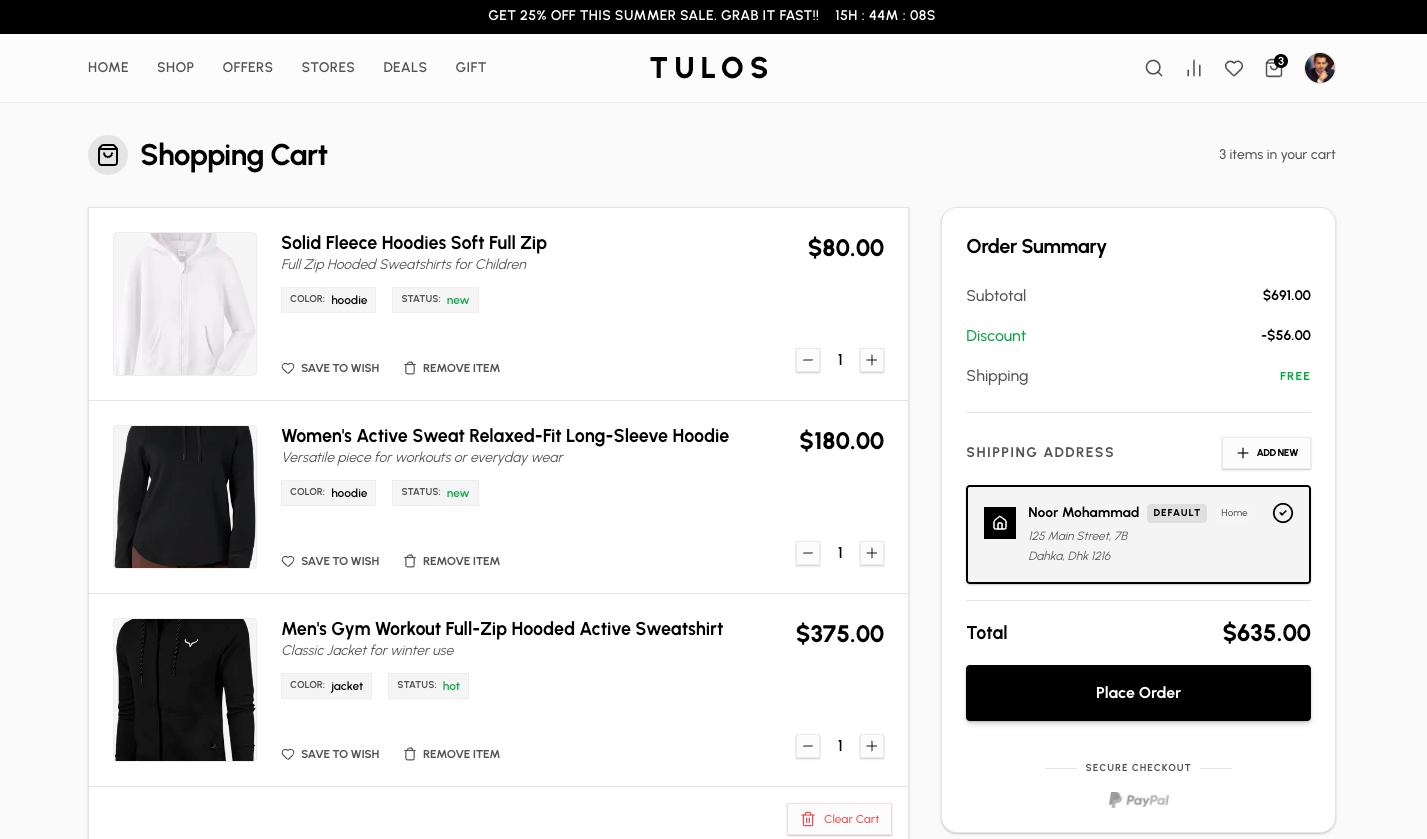The height and width of the screenshot is (839, 1427).
Task: Click the home icon on Noor Mohammad's address card
Action: [999, 522]
